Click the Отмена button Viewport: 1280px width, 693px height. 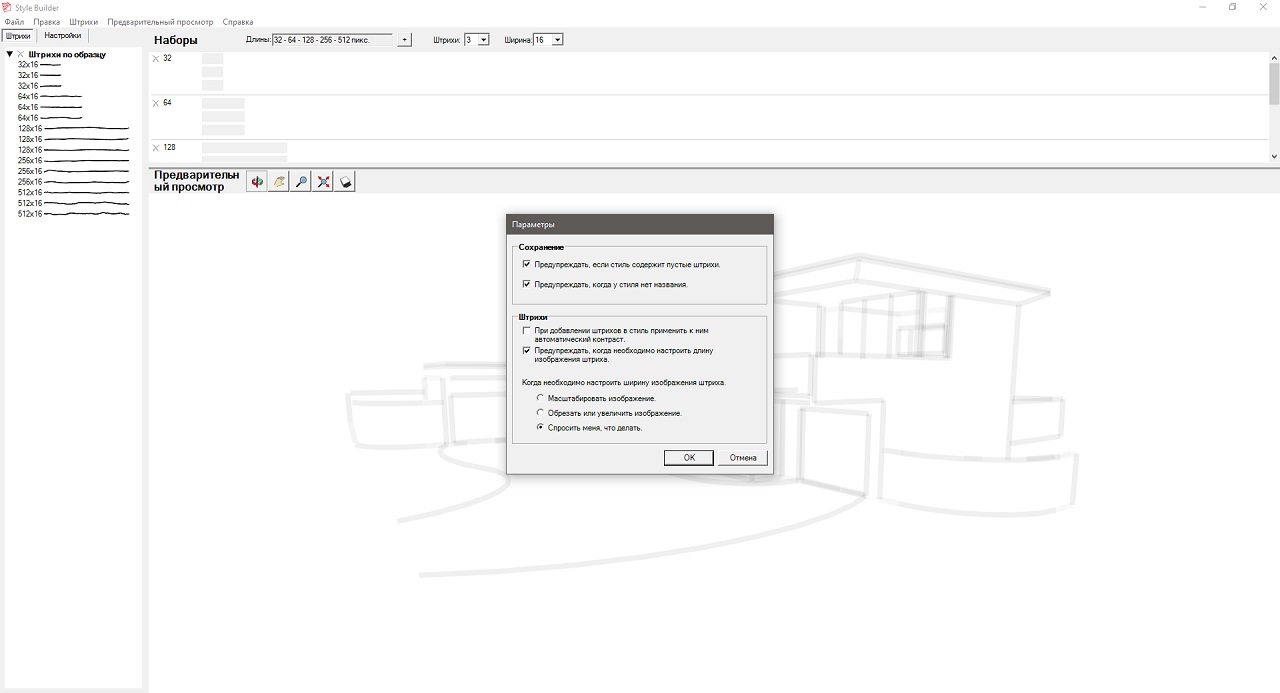[x=743, y=458]
